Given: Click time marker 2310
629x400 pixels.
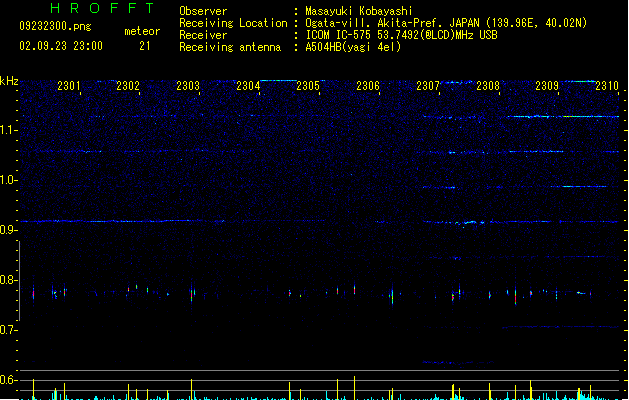Looking at the screenshot, I should (x=607, y=86).
